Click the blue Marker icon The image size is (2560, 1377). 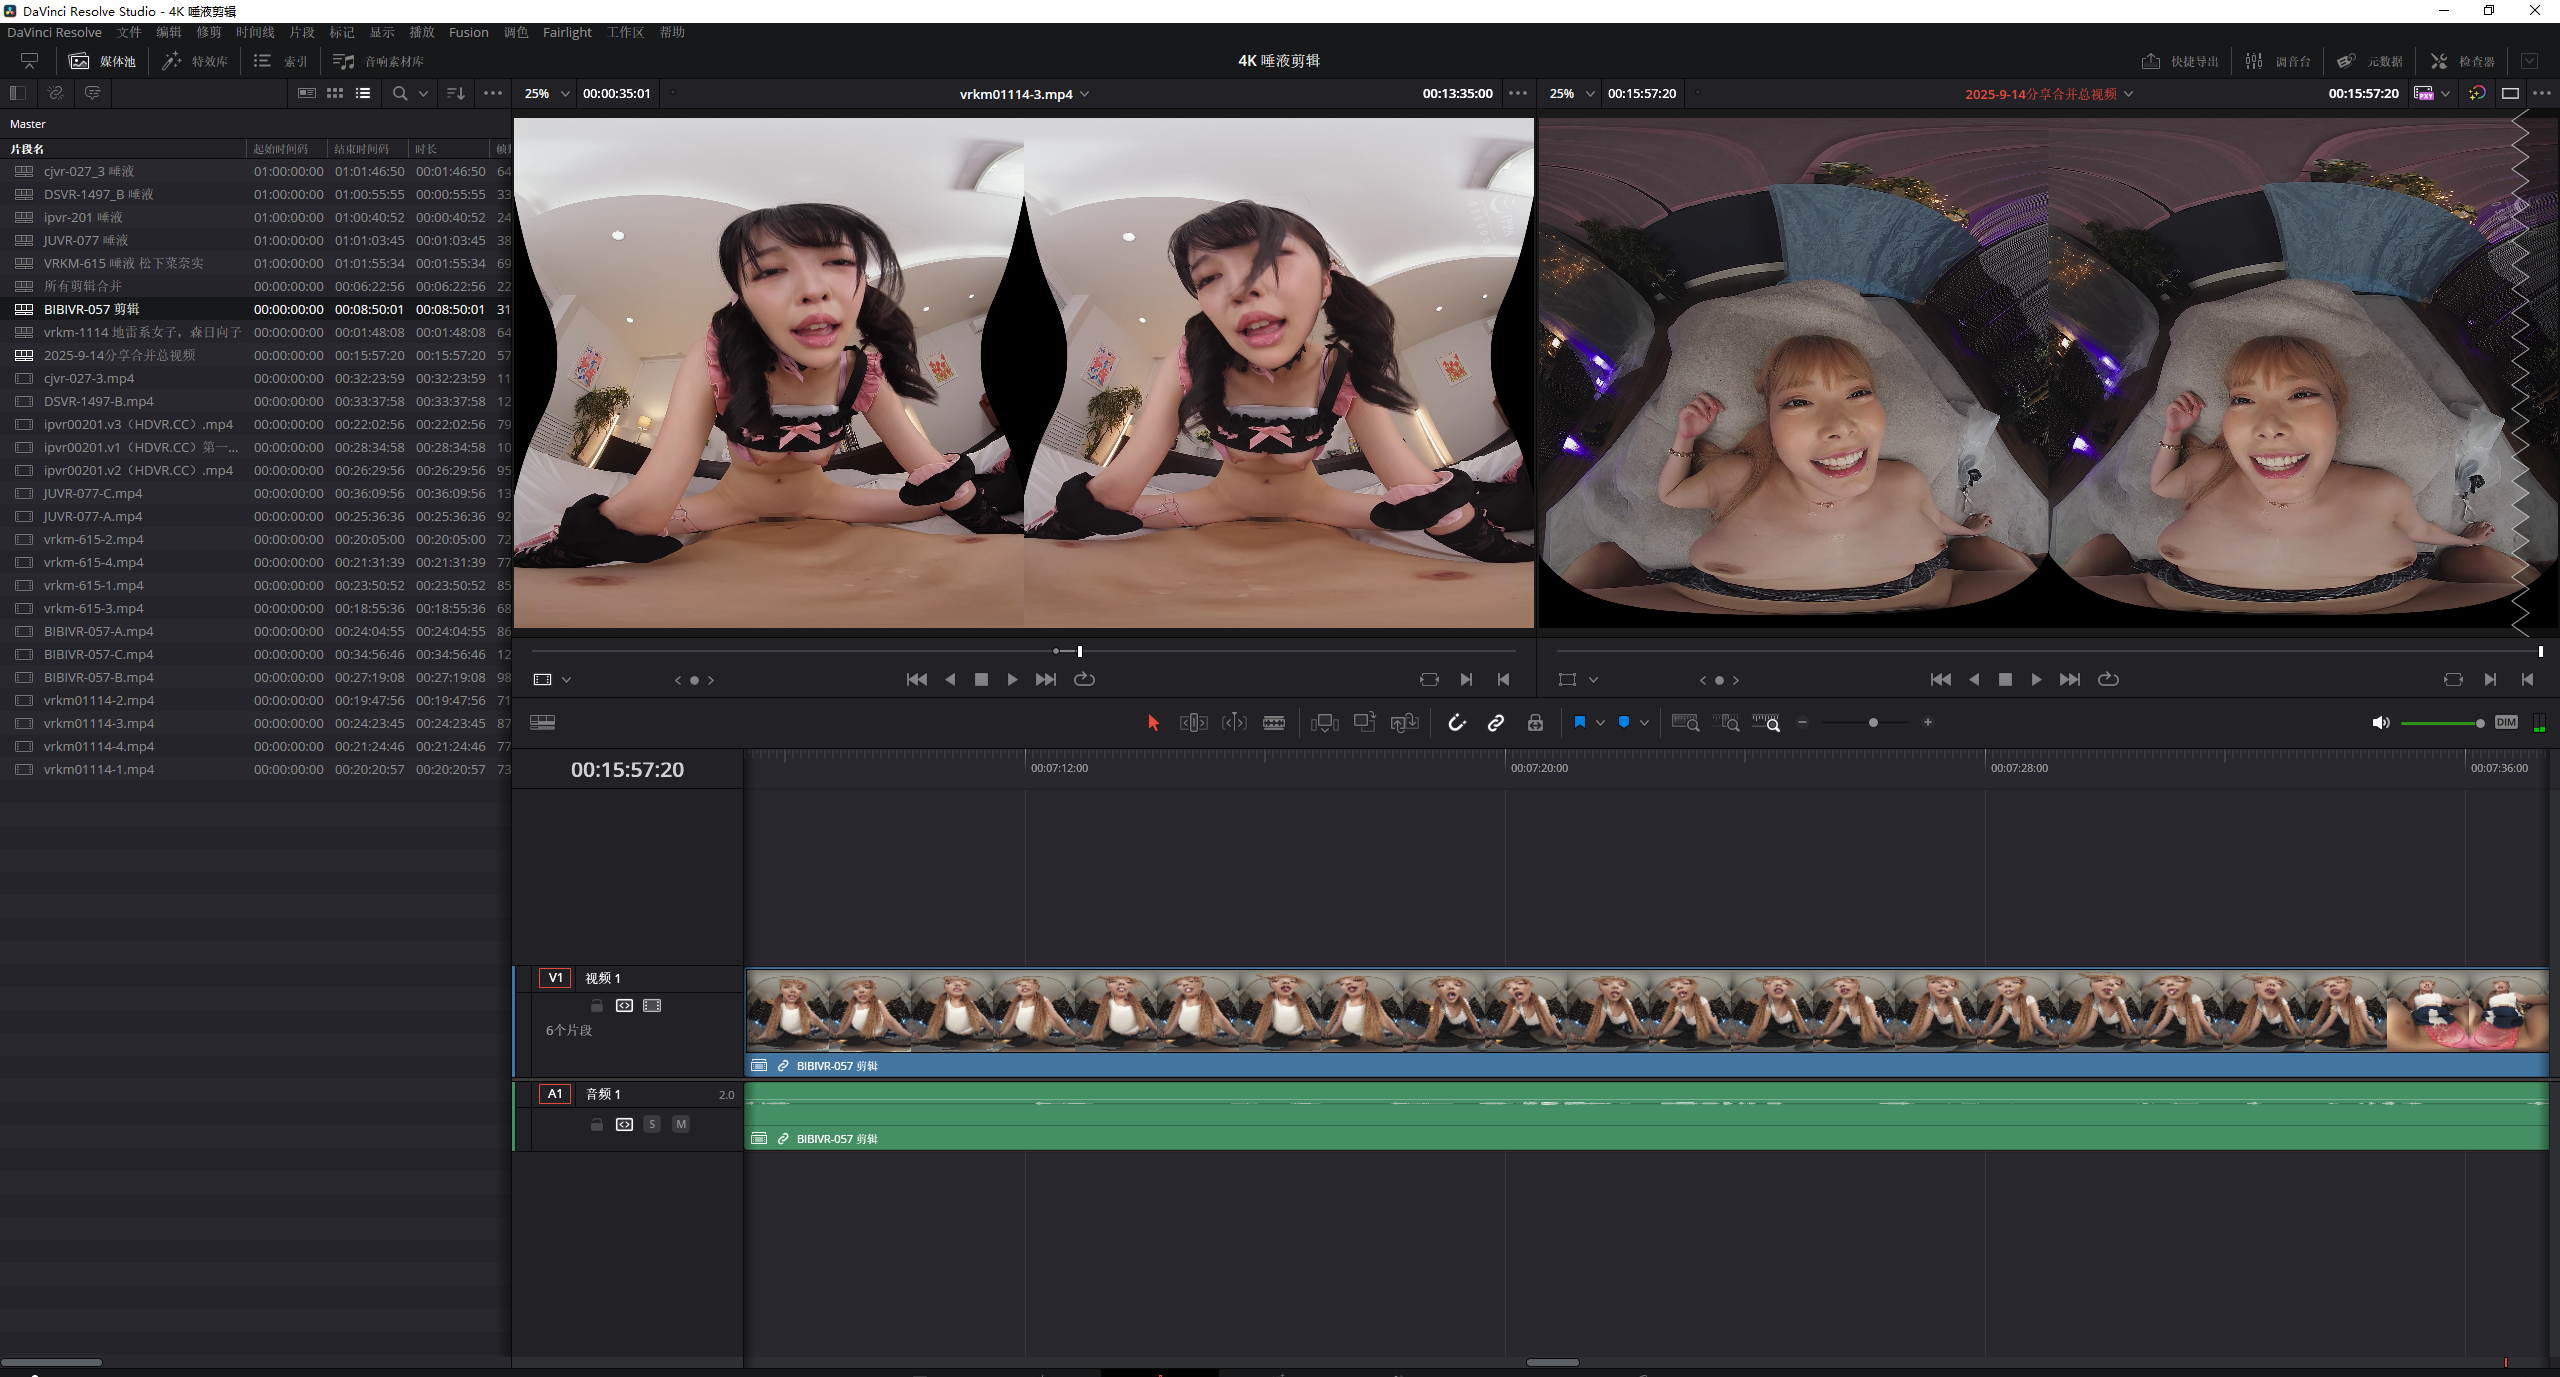click(1624, 722)
